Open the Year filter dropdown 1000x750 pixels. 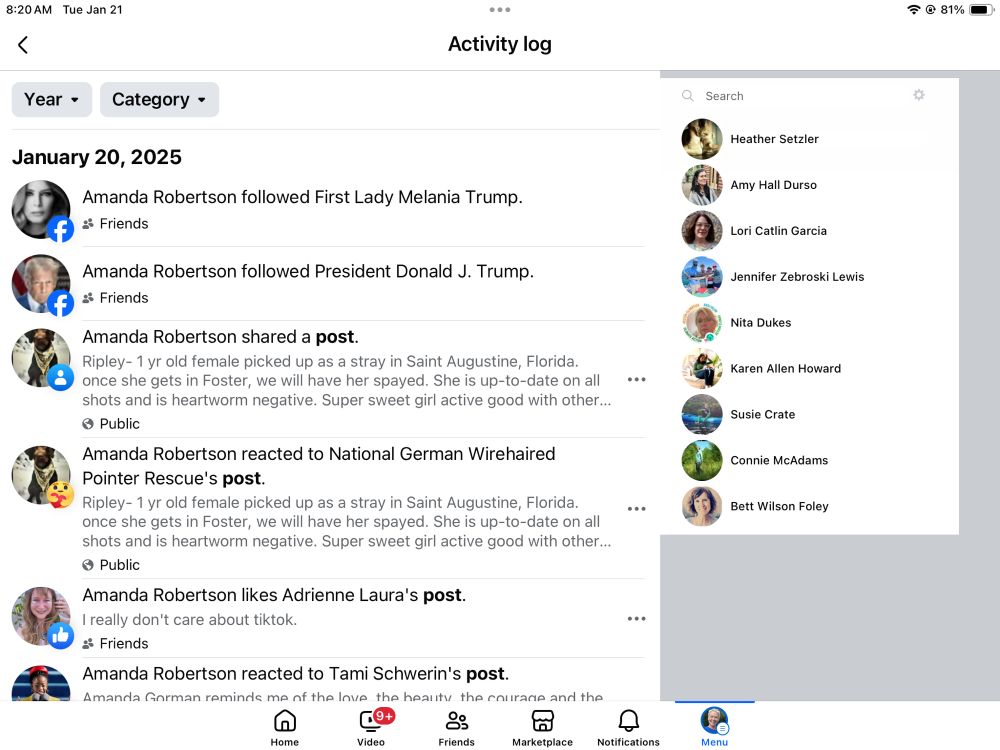pos(52,99)
